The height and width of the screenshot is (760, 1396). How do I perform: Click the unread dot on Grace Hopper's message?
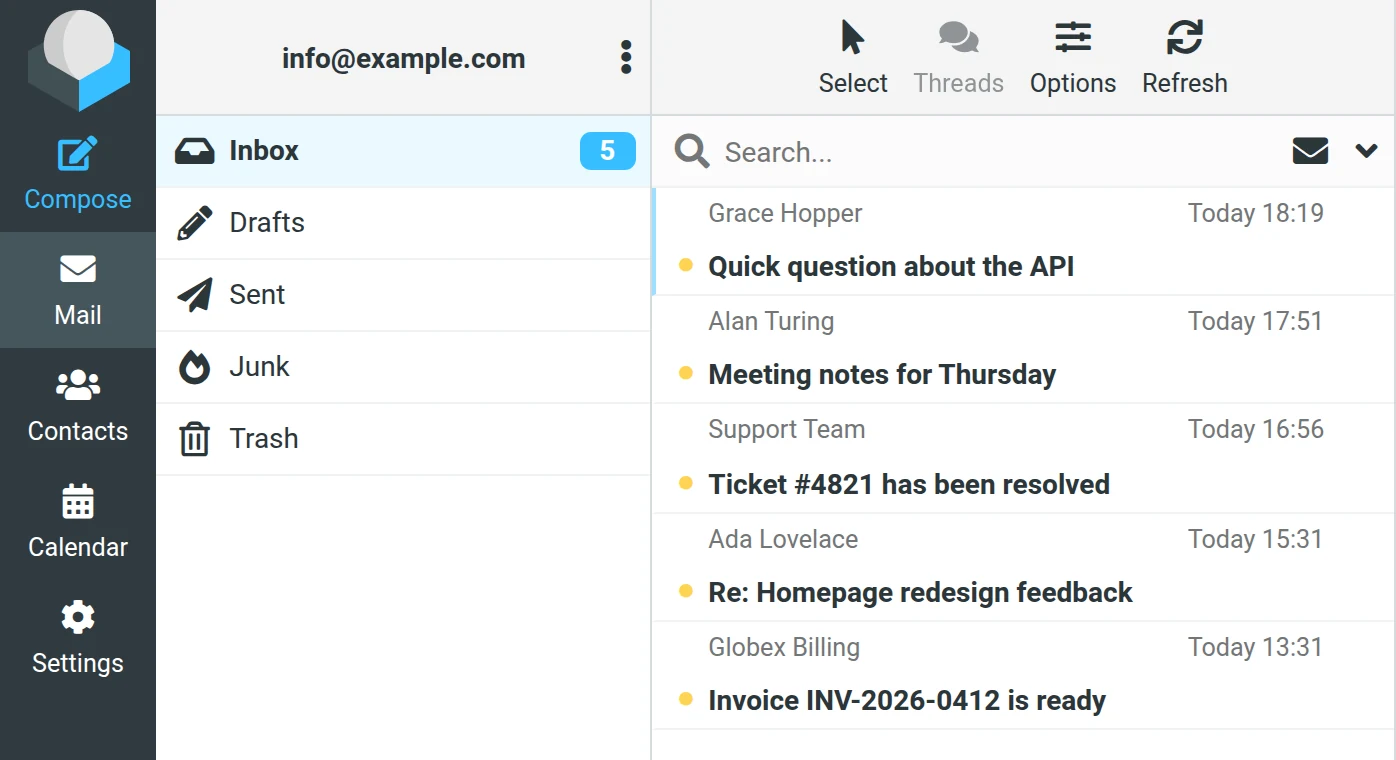pos(686,265)
